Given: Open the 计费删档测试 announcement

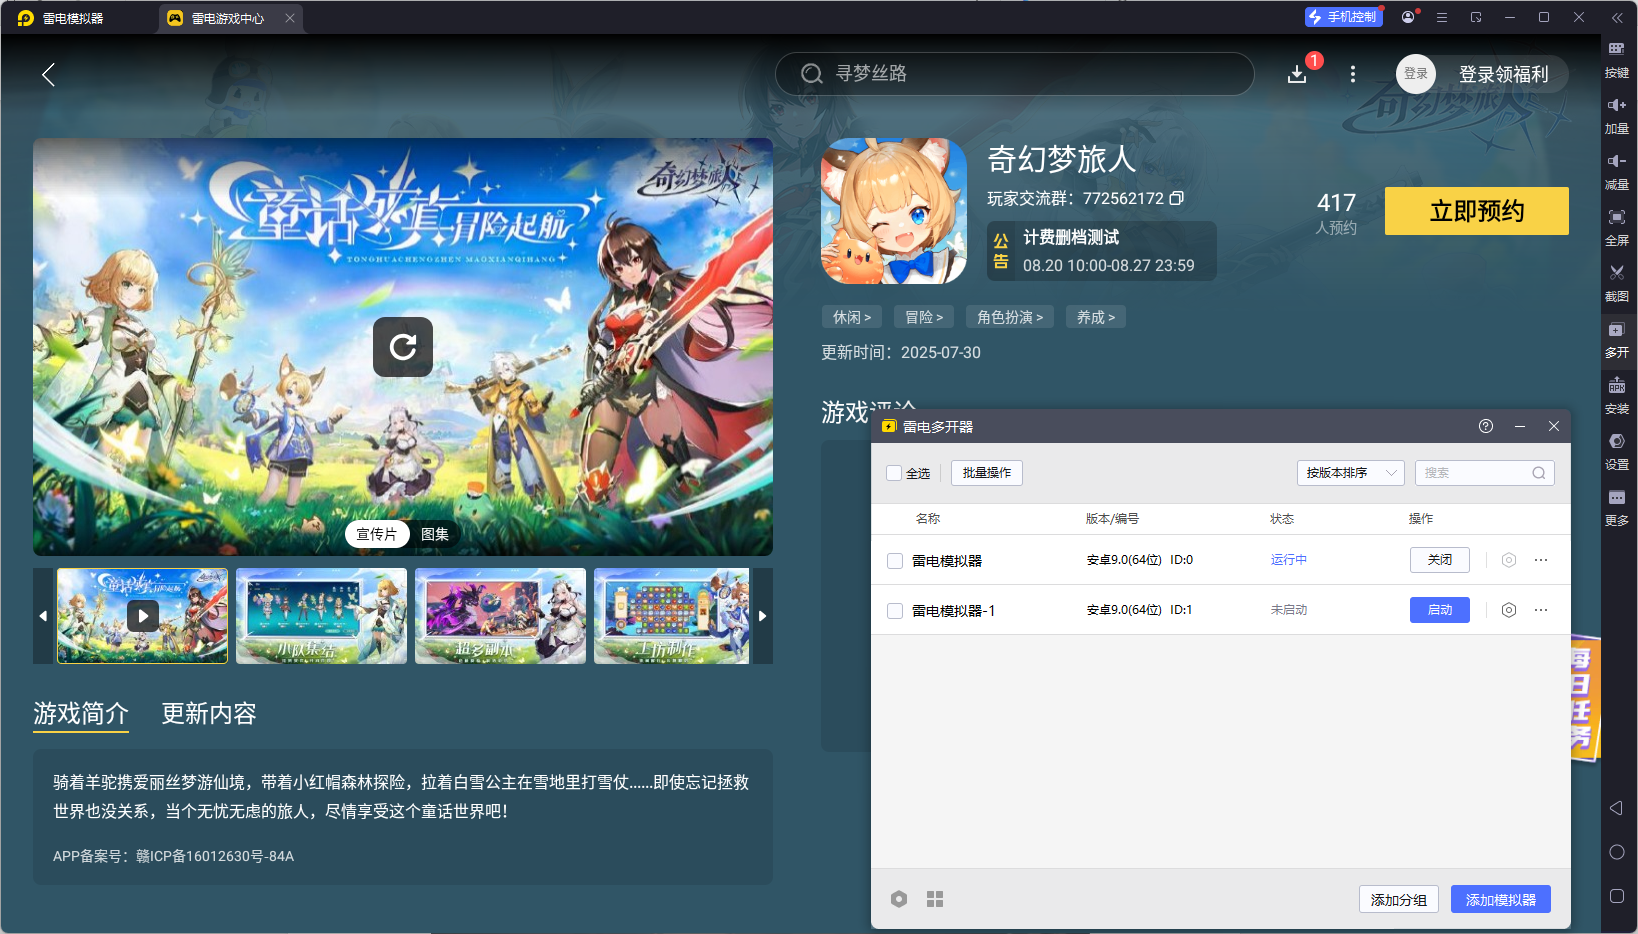Looking at the screenshot, I should 1102,251.
